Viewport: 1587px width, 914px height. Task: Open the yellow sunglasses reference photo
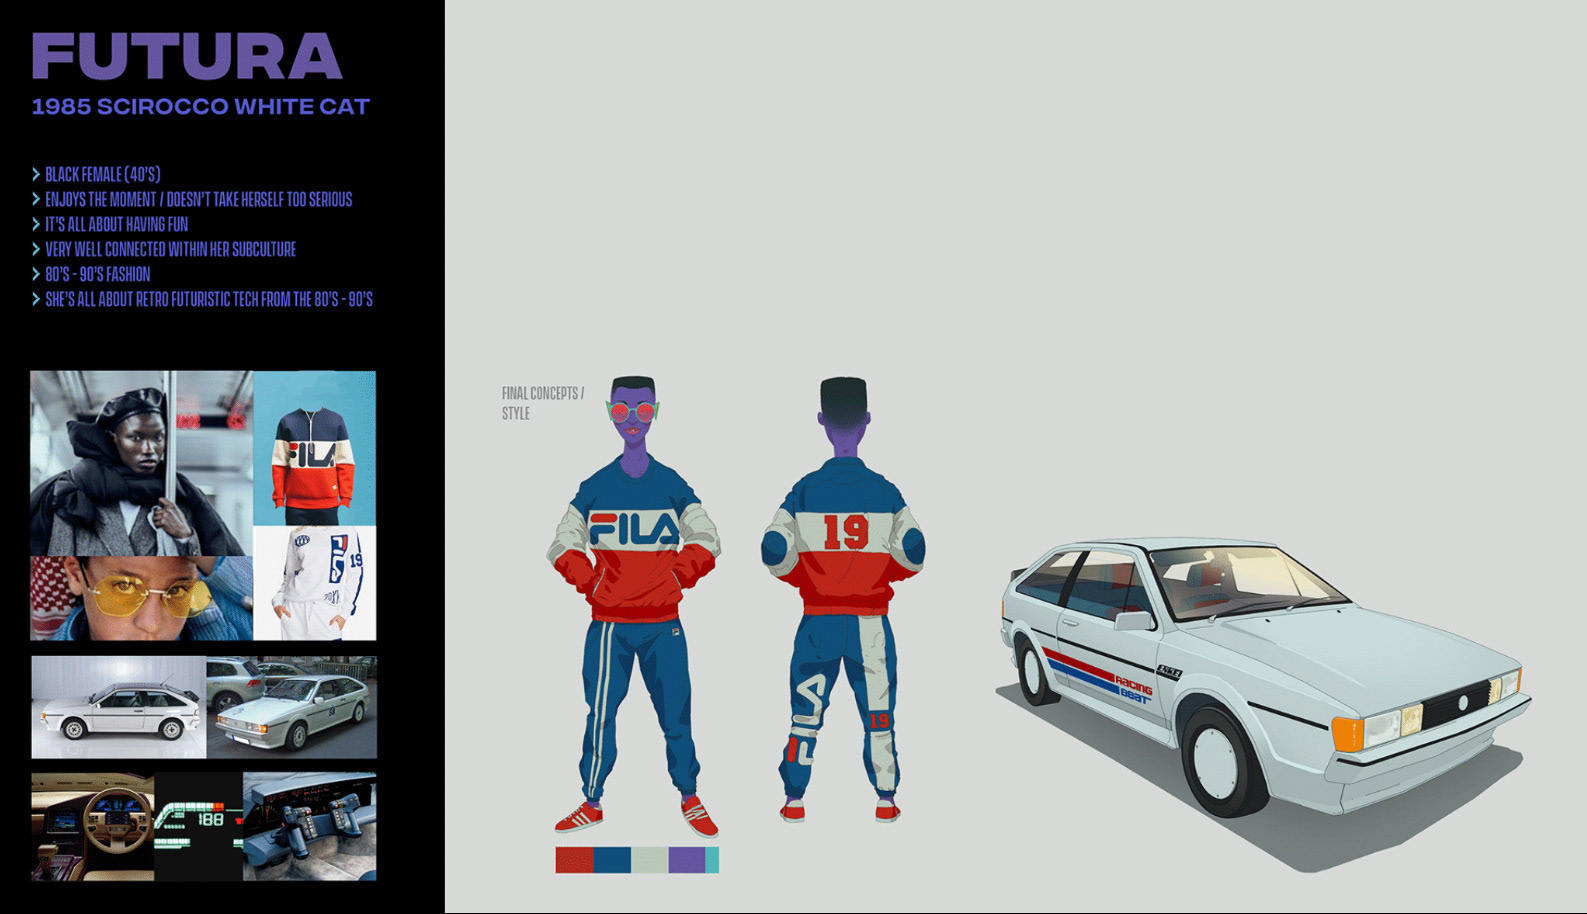click(141, 598)
